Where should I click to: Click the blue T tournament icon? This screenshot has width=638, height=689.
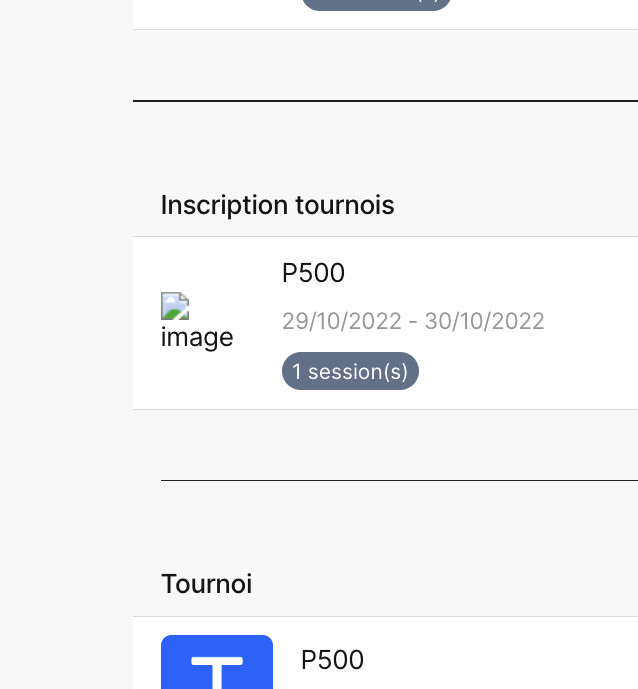(x=217, y=662)
